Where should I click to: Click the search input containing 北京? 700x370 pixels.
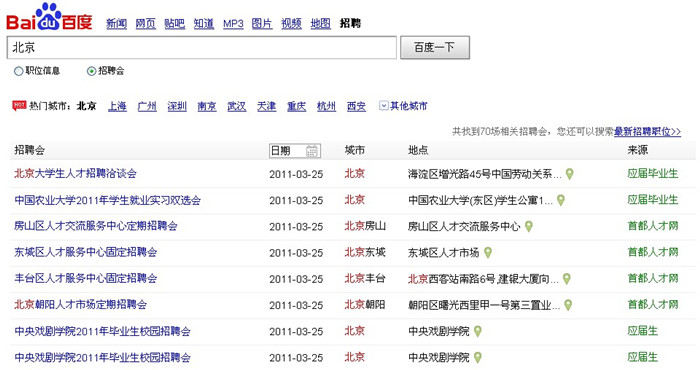pyautogui.click(x=201, y=47)
